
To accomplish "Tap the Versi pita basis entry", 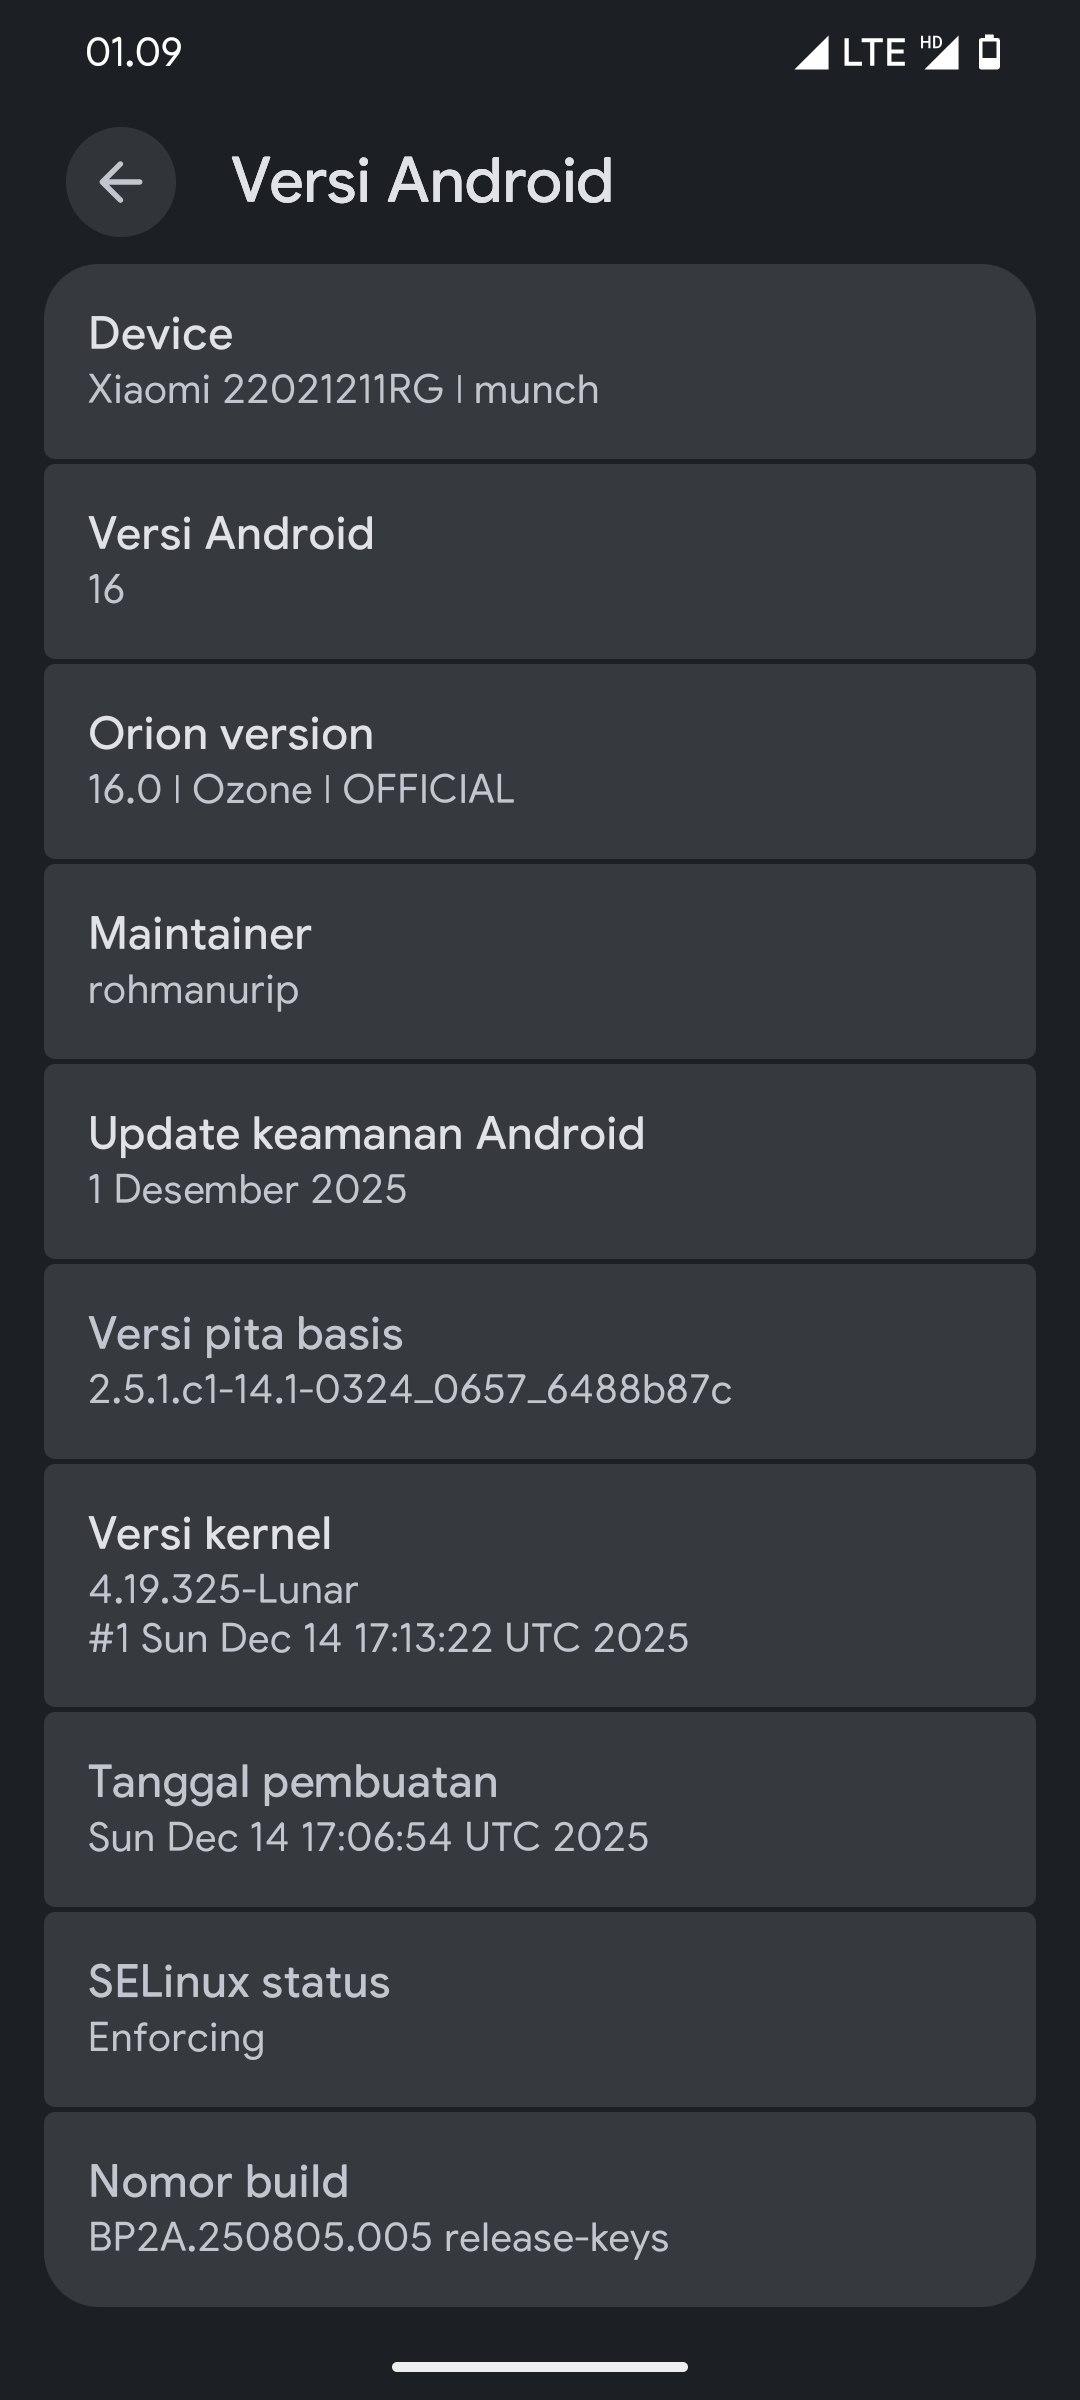I will (x=540, y=1361).
